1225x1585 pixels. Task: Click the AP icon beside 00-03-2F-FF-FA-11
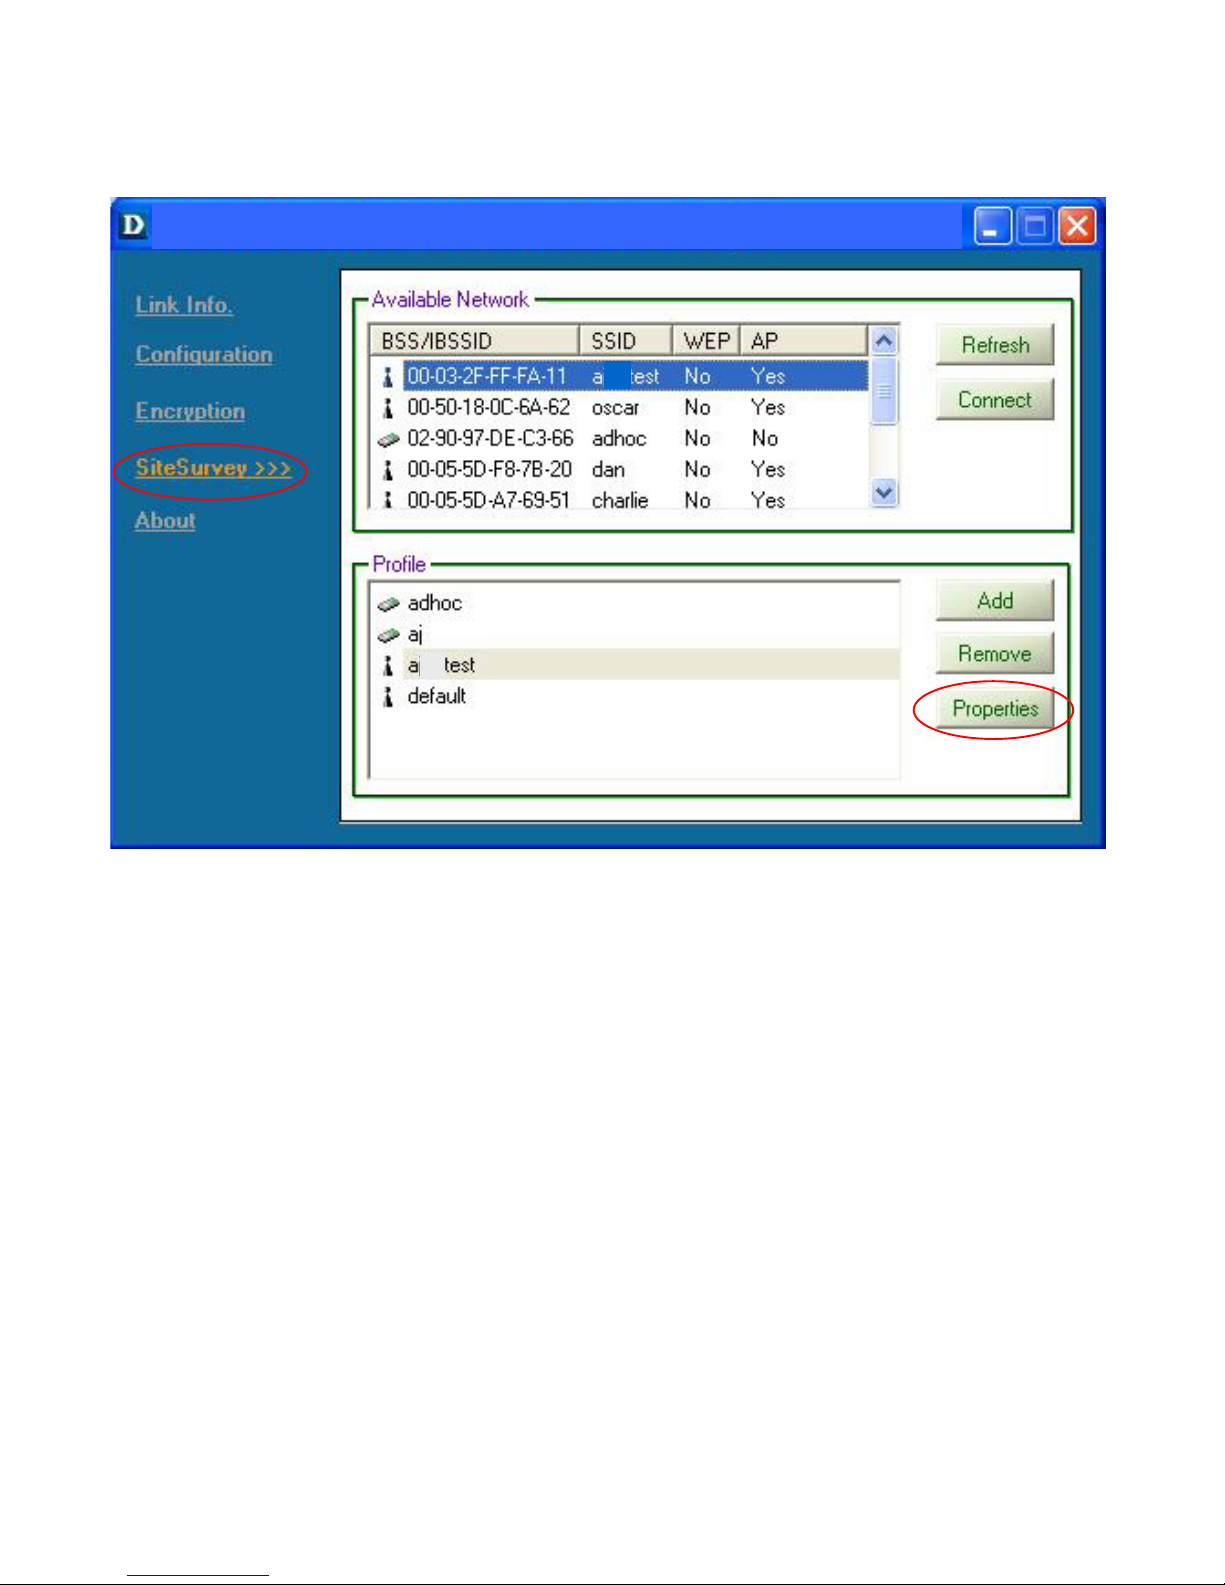[x=388, y=377]
